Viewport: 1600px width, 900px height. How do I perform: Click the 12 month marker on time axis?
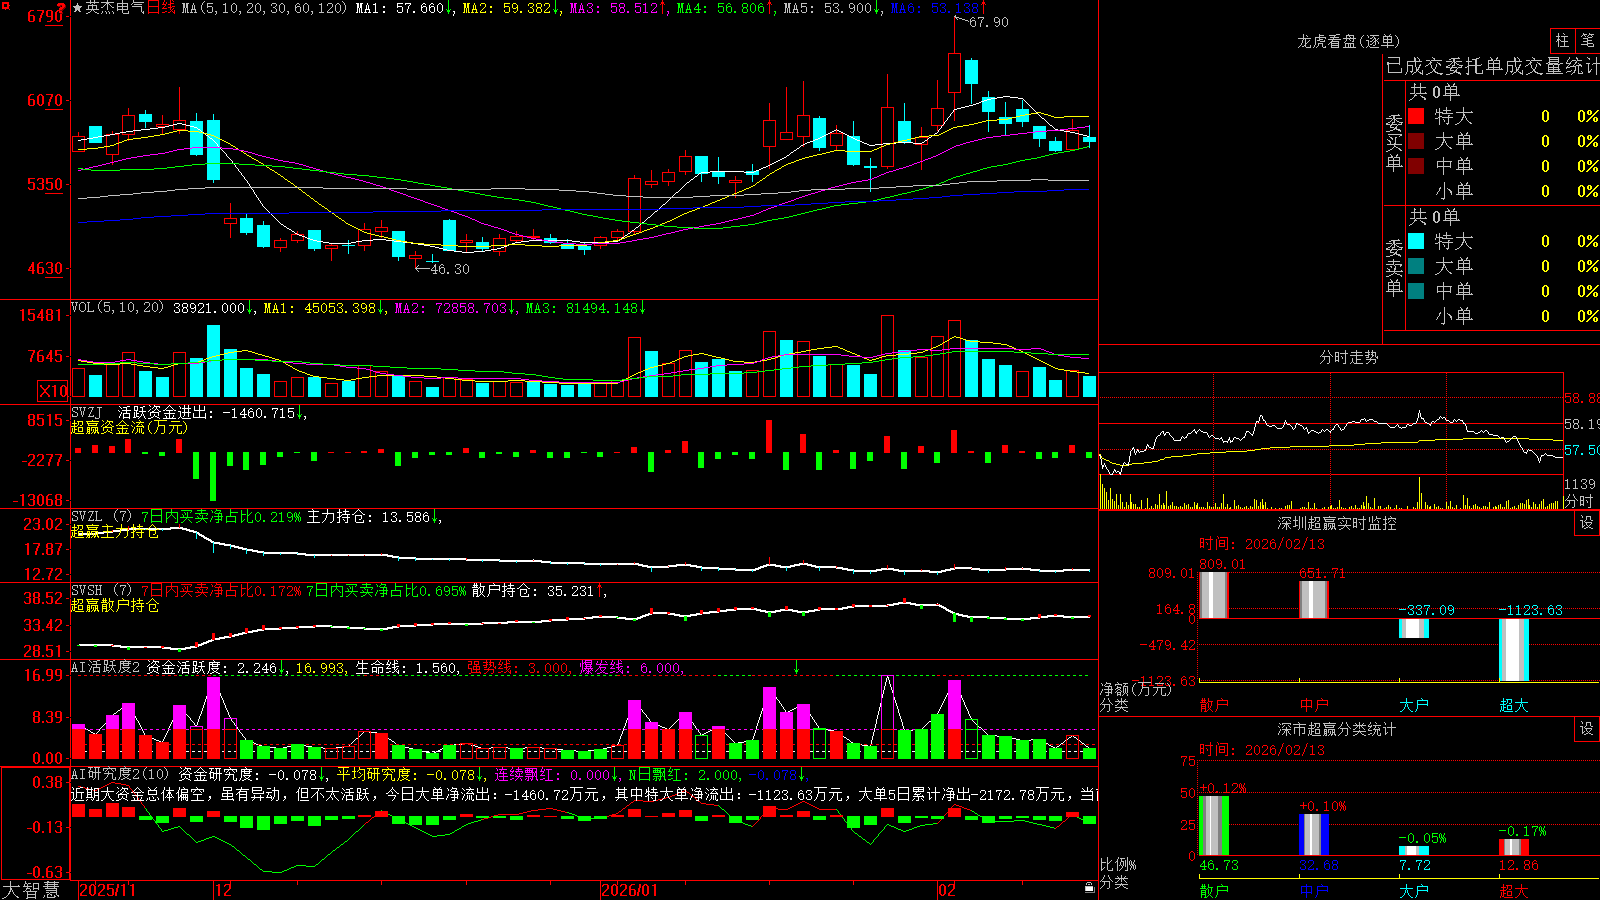(224, 890)
